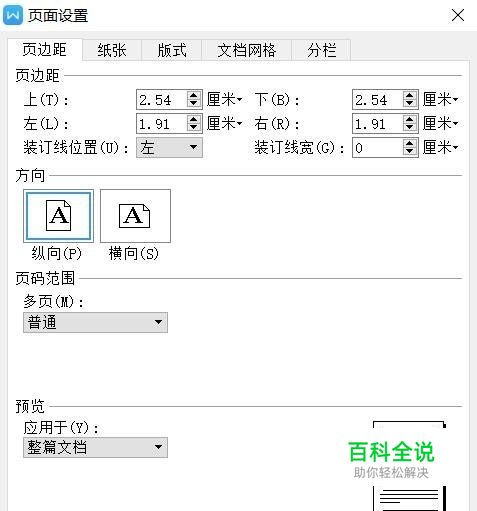Viewport: 477px width, 511px height.
Task: Open unit dropdown 厘米 next to gutter width
Action: [x=440, y=147]
